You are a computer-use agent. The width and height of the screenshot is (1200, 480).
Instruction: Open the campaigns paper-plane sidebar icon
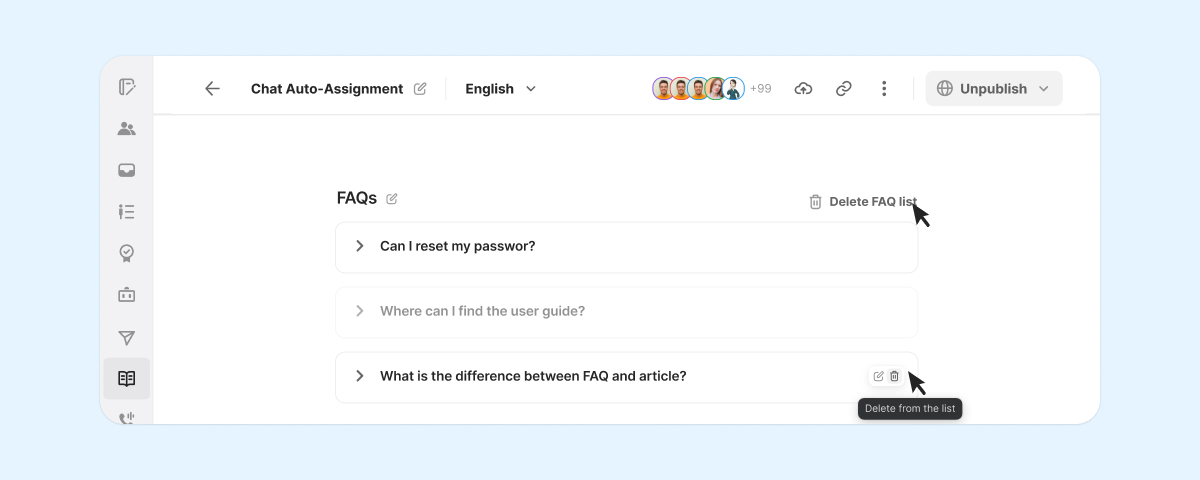(x=126, y=338)
